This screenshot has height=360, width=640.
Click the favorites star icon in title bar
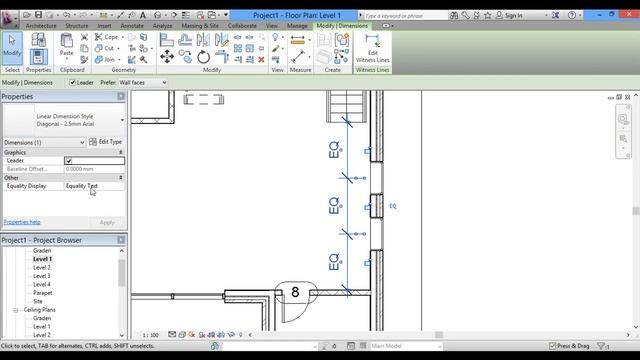(487, 16)
